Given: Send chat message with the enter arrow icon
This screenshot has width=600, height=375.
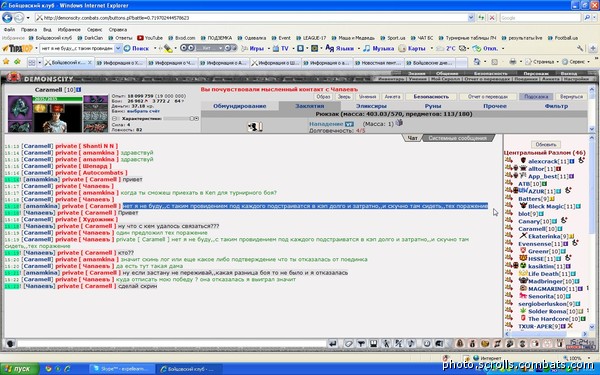Looking at the screenshot, I should tap(333, 344).
